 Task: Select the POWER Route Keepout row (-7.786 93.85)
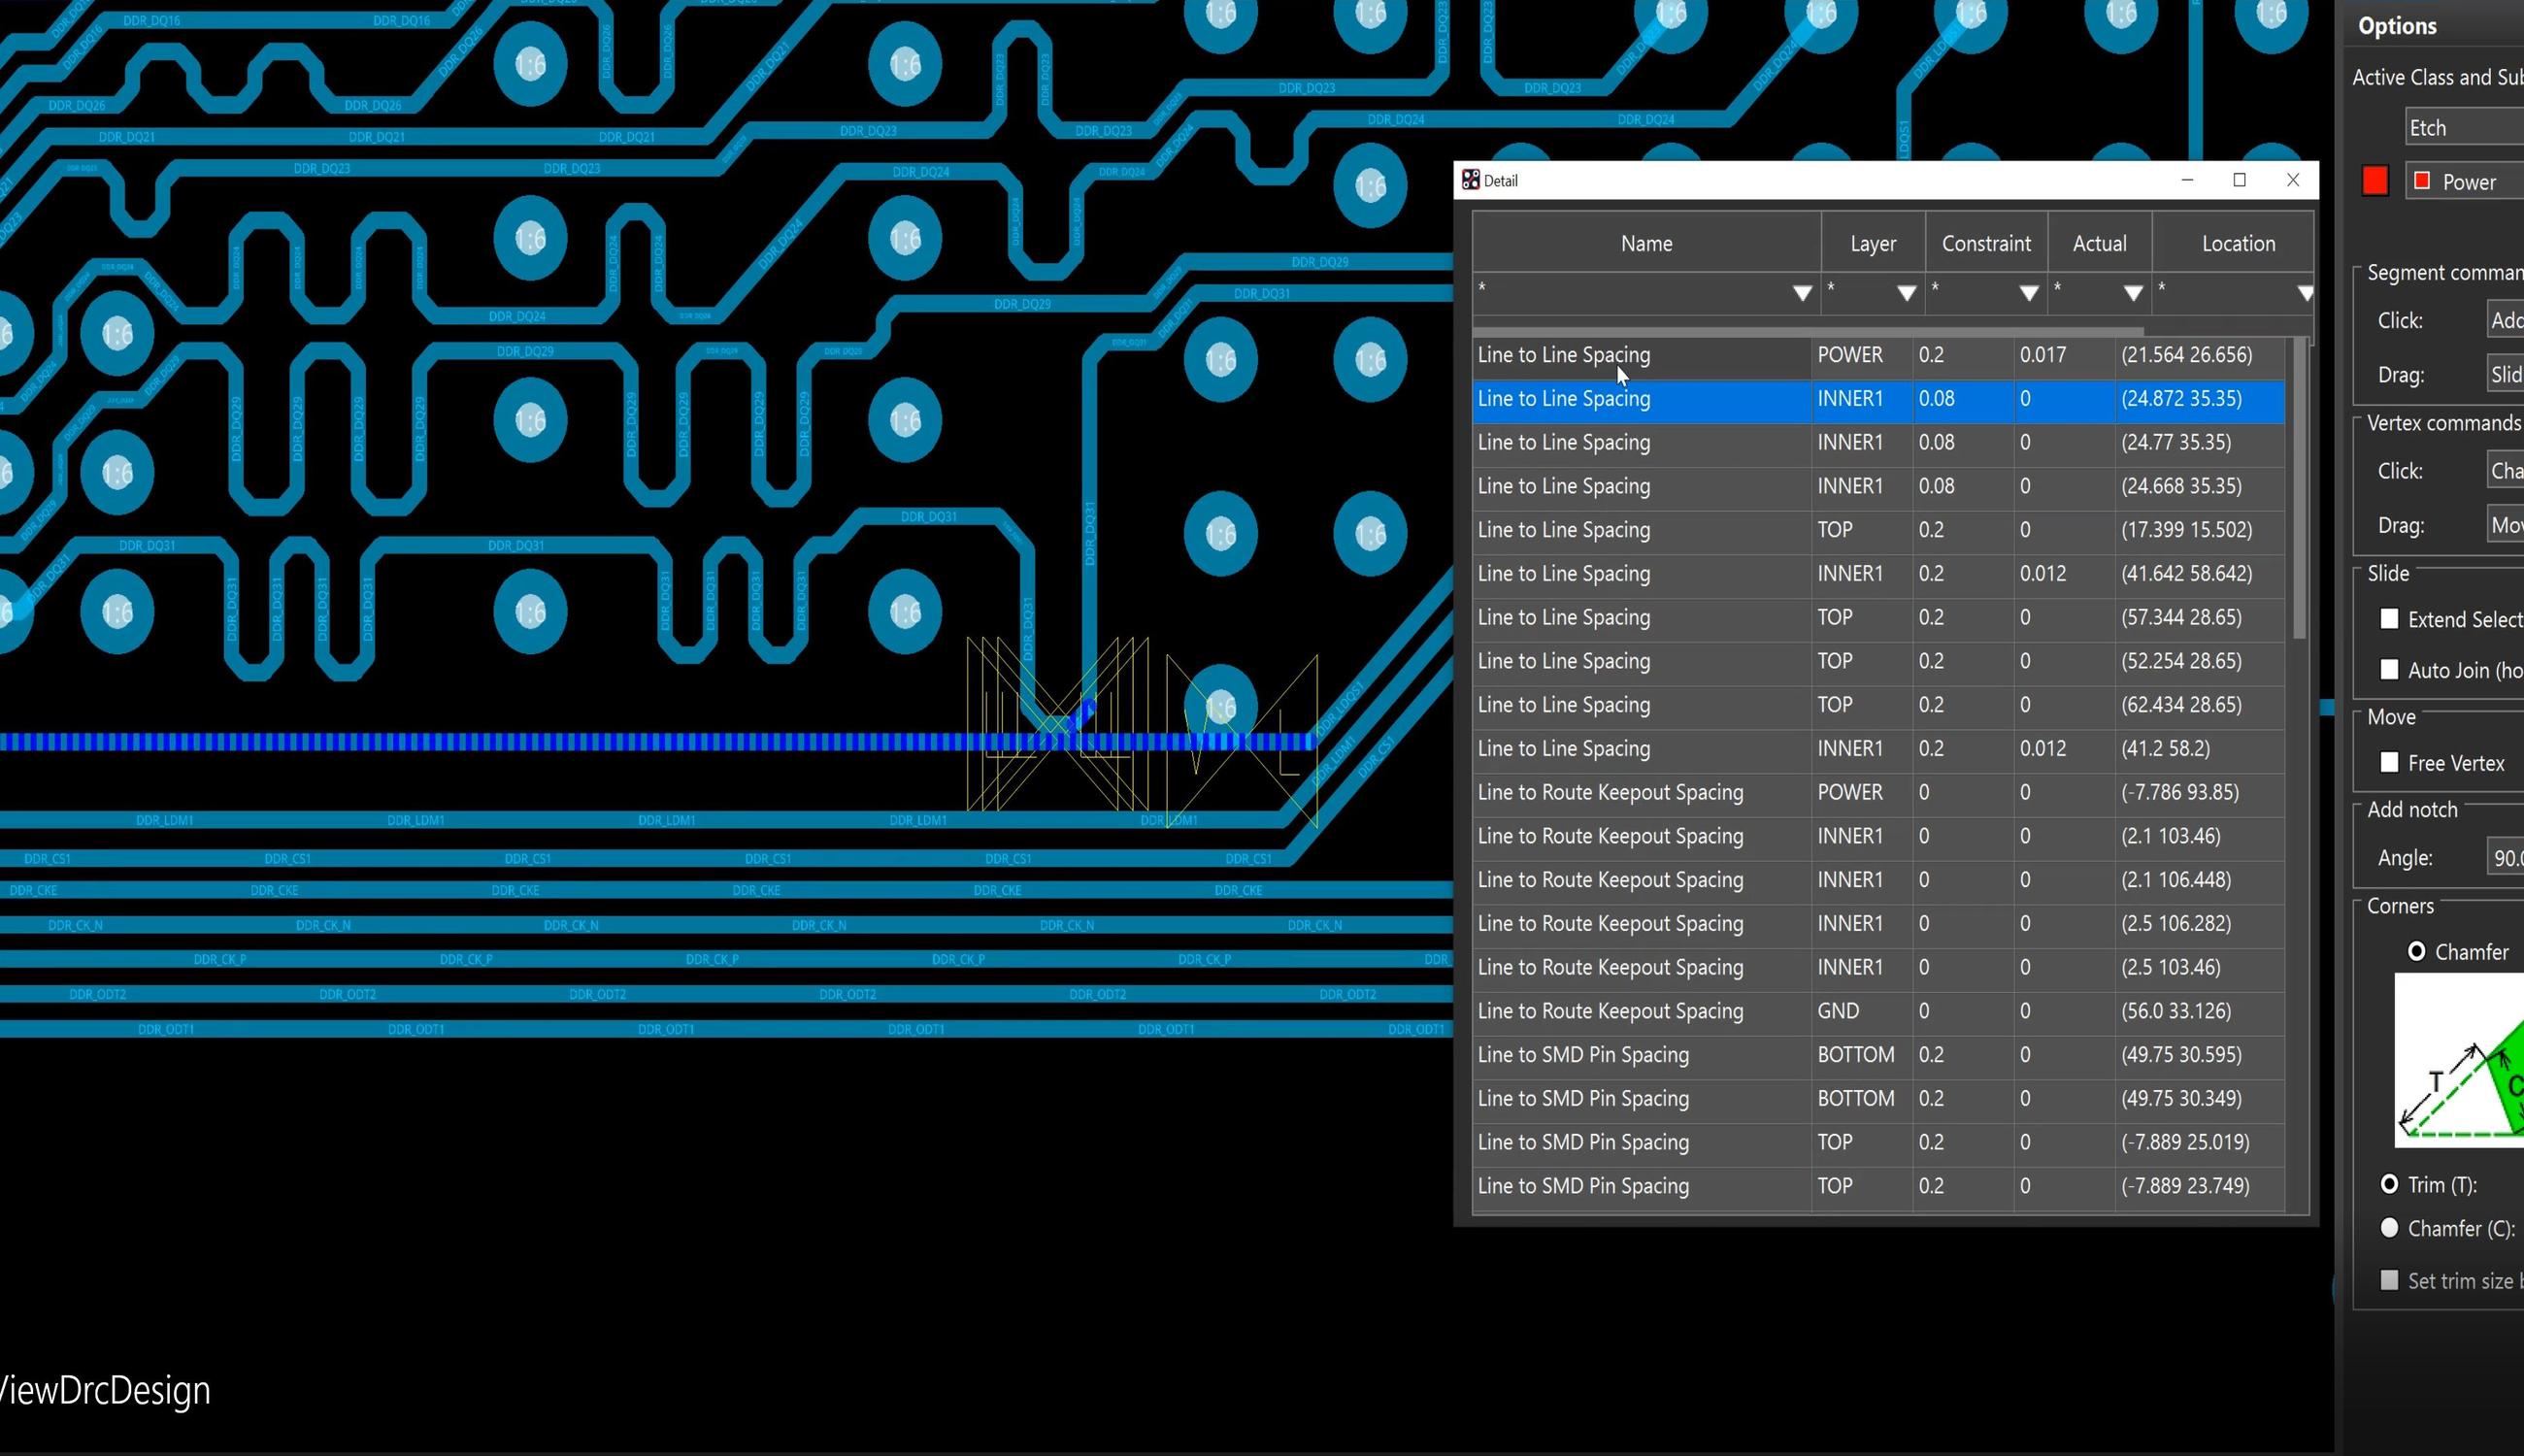coord(1878,792)
